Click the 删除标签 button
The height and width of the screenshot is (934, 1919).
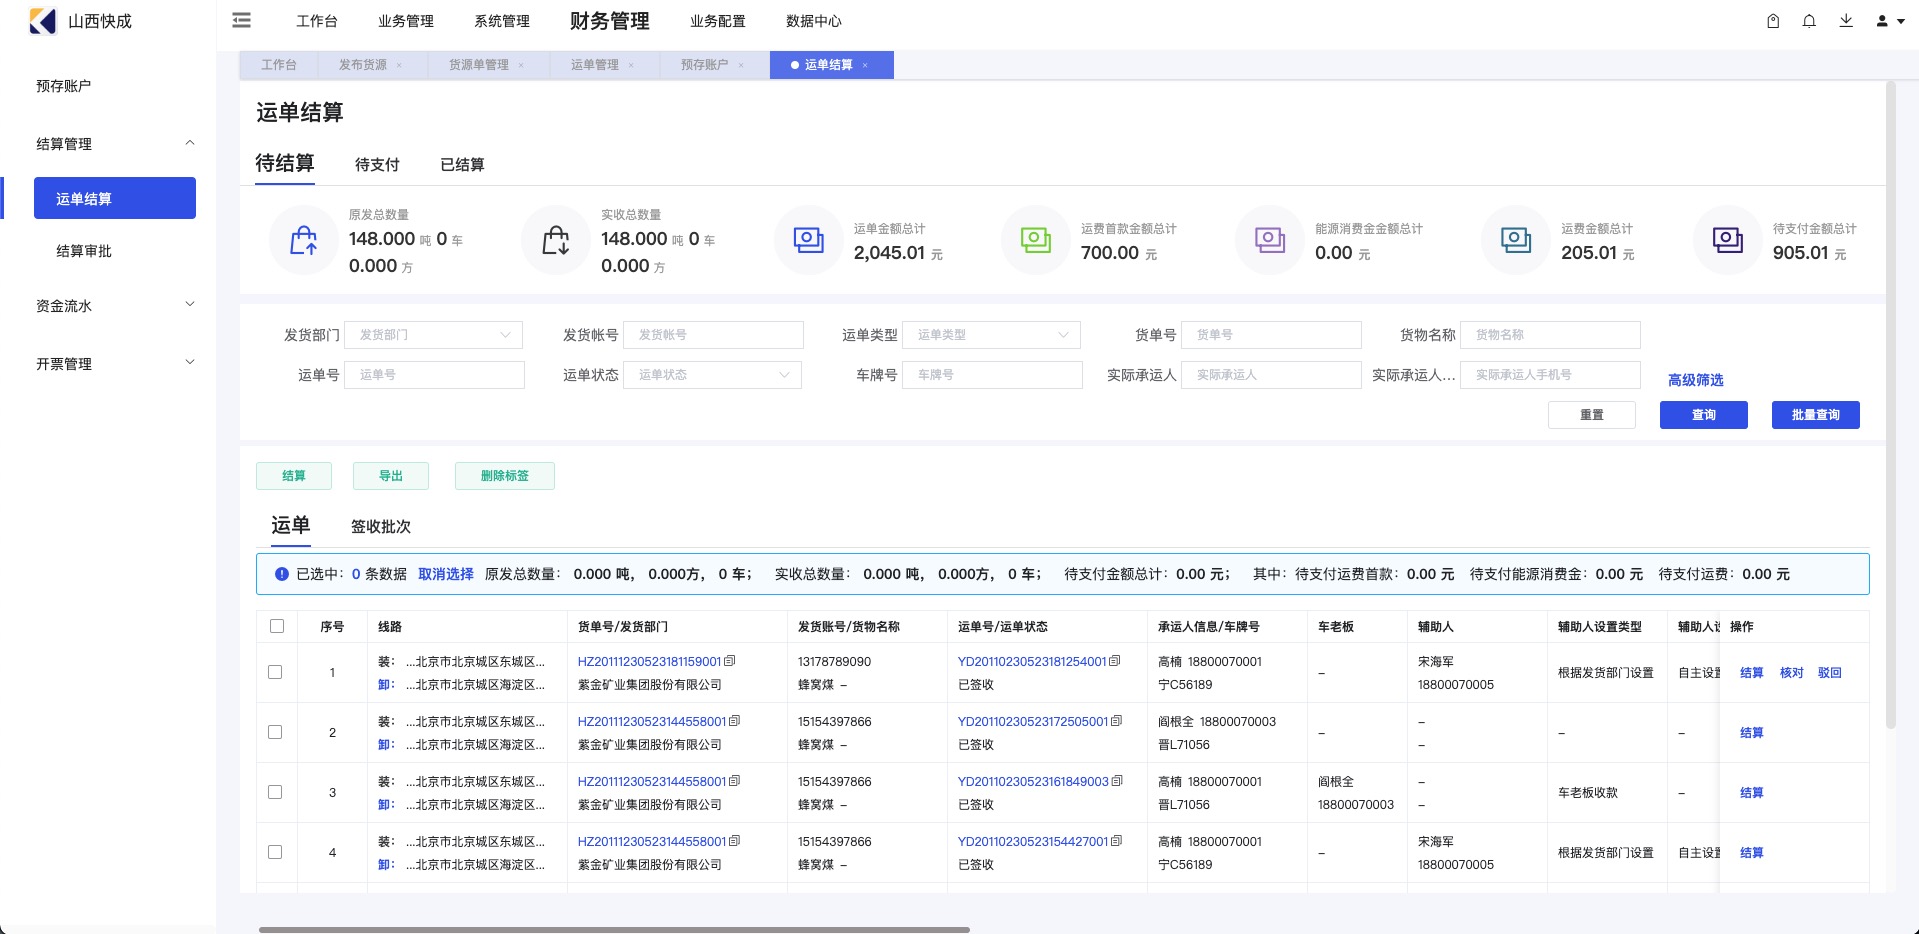505,476
